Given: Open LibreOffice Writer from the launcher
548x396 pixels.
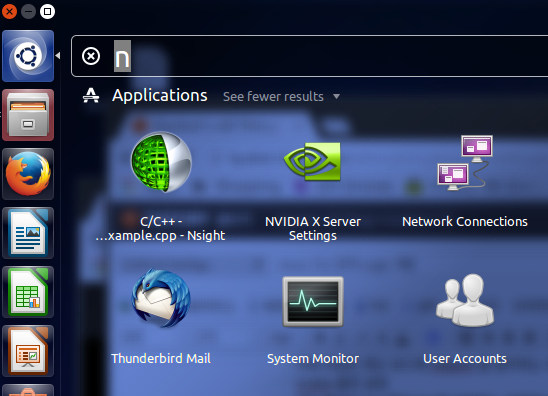Looking at the screenshot, I should click(28, 233).
